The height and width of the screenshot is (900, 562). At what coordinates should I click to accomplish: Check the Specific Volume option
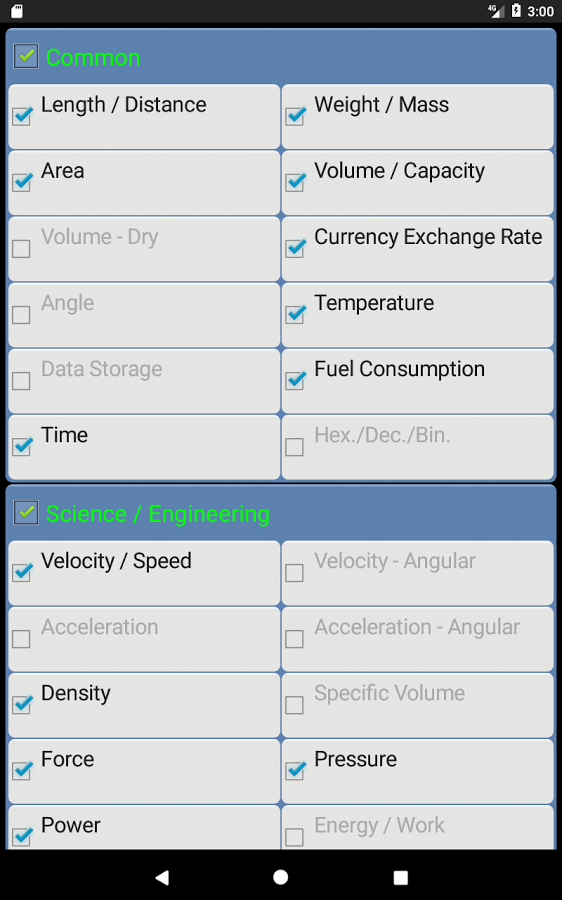294,704
